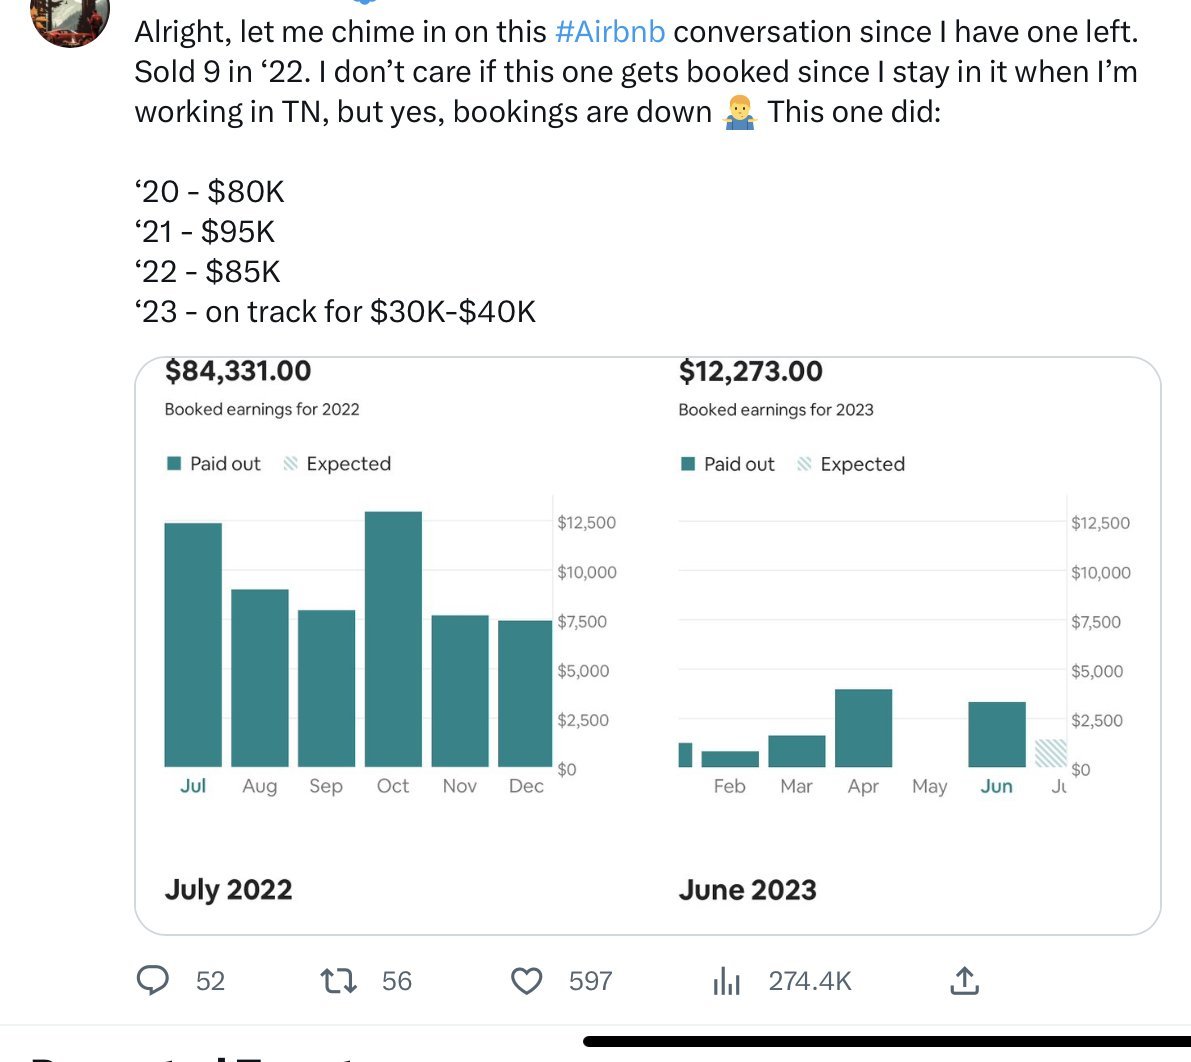1191x1062 pixels.
Task: Click the 597 likes count
Action: (590, 981)
